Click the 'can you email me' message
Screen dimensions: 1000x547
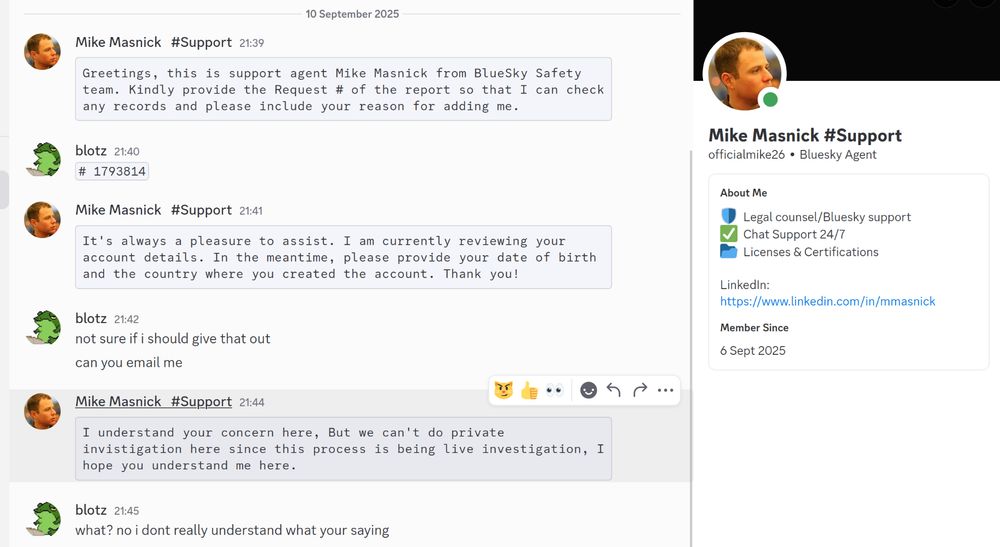(x=129, y=363)
